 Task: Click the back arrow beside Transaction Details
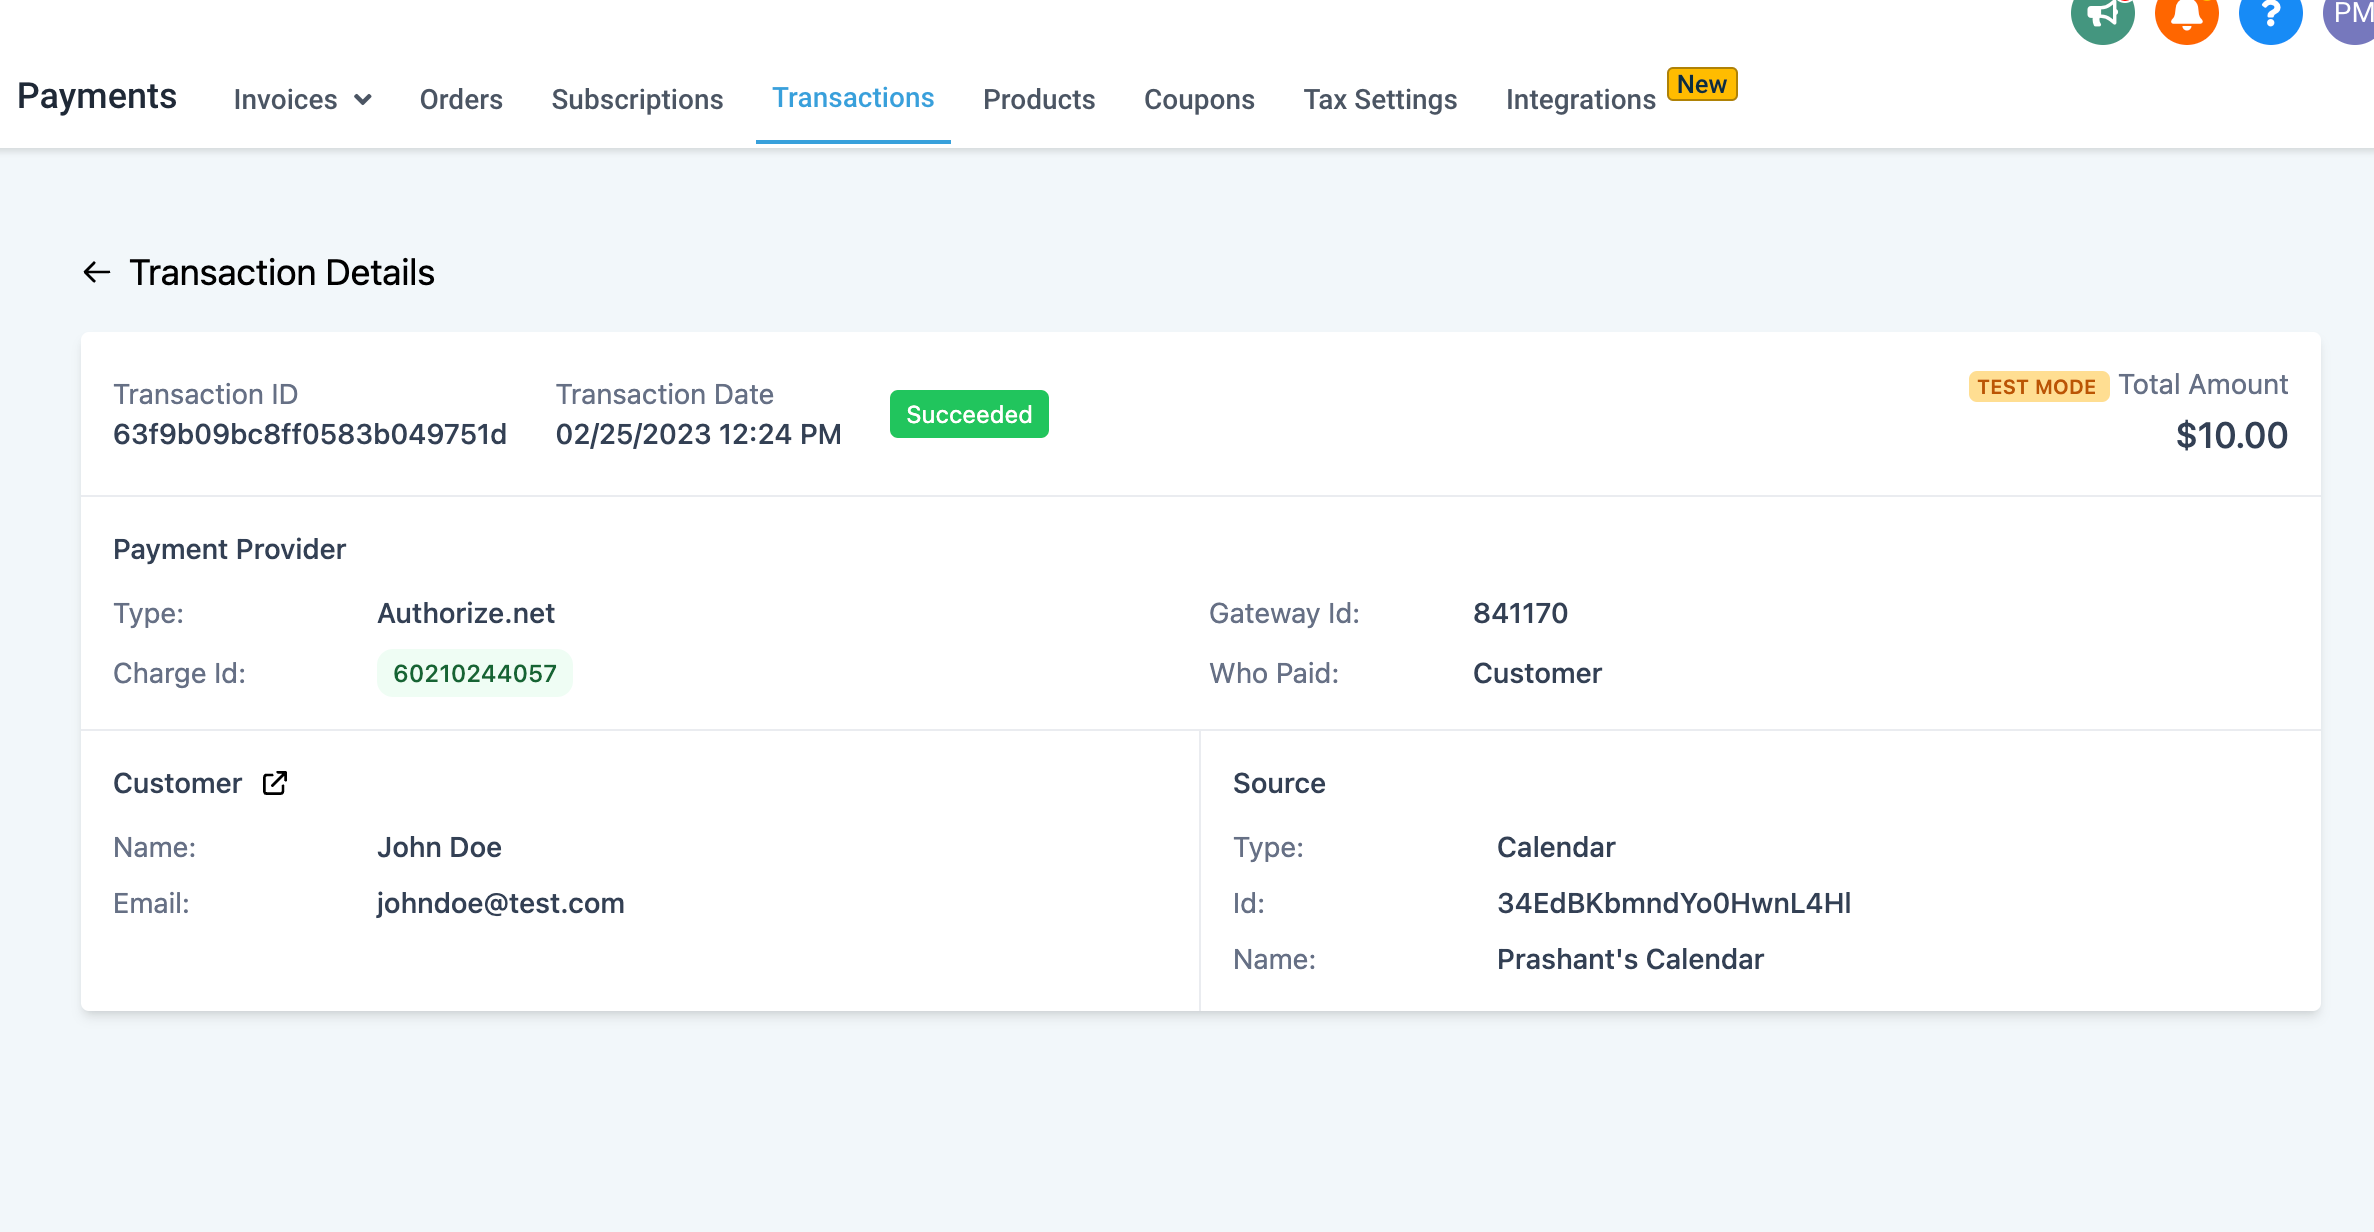click(96, 272)
